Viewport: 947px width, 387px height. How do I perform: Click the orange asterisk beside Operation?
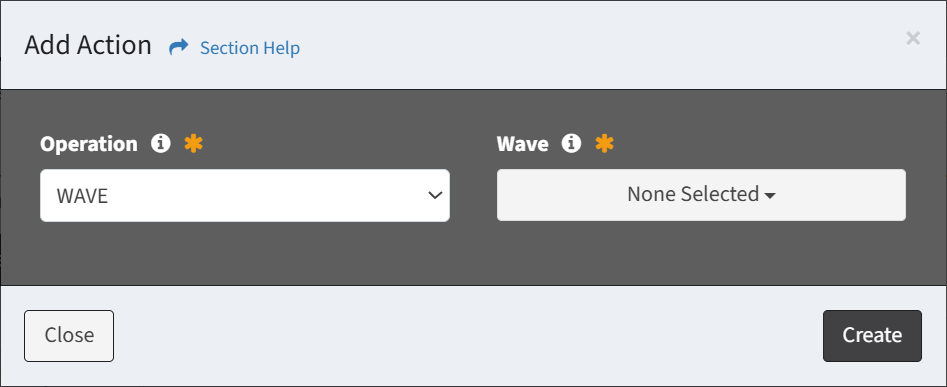[193, 144]
